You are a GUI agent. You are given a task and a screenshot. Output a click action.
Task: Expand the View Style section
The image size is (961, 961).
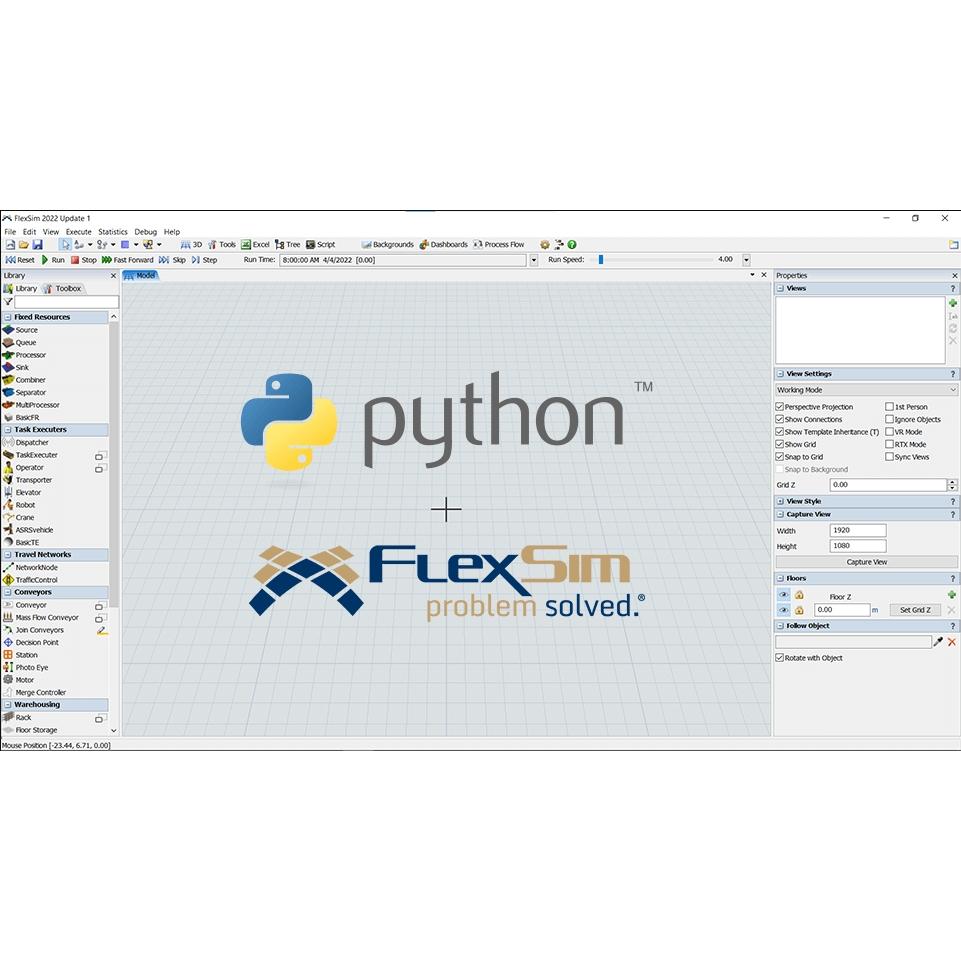click(x=781, y=501)
